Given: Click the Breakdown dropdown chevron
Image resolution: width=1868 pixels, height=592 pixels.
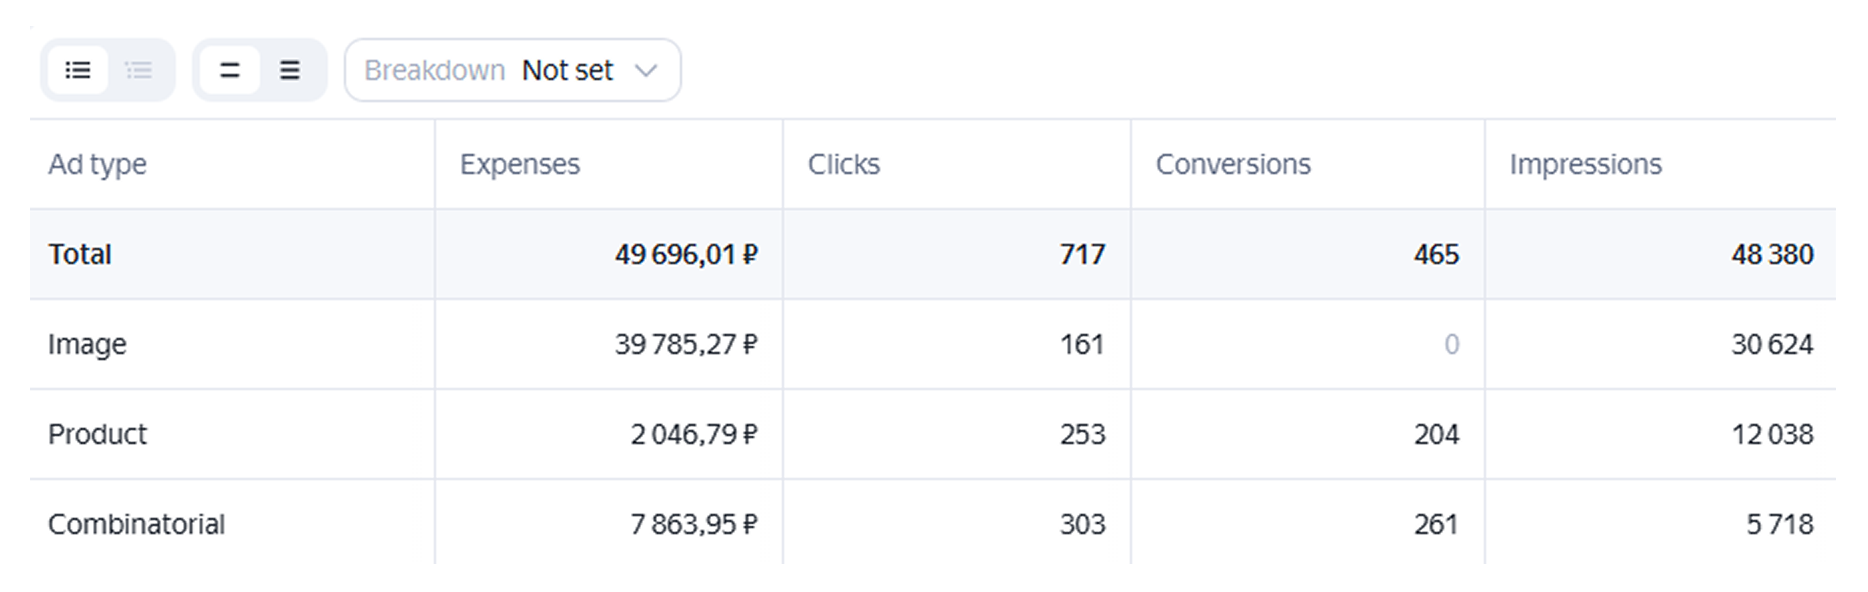Looking at the screenshot, I should coord(646,70).
